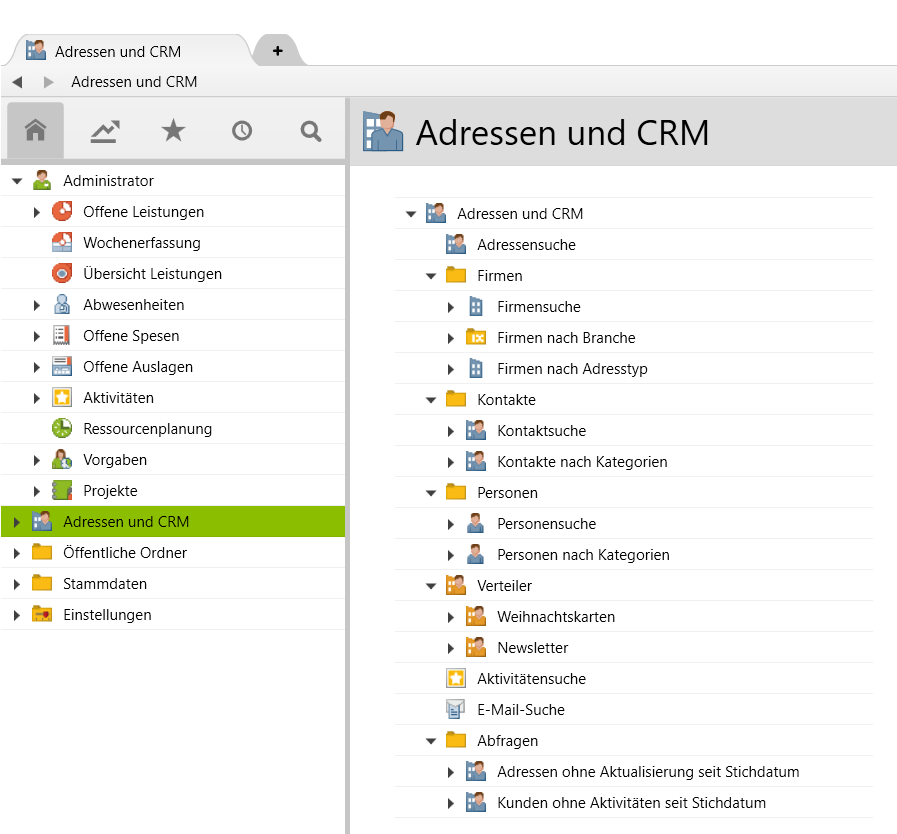Click the Aktivitäten star icon in sidebar

tap(62, 397)
